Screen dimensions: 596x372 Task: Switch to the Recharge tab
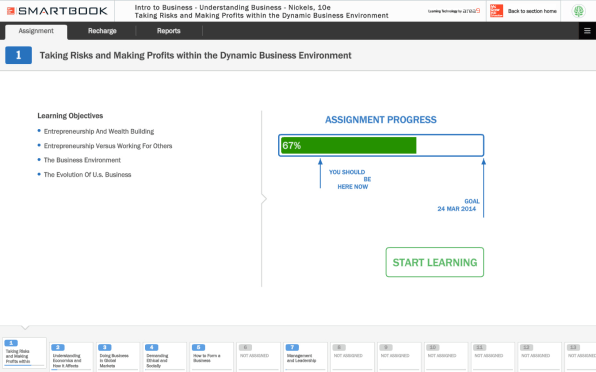point(102,31)
